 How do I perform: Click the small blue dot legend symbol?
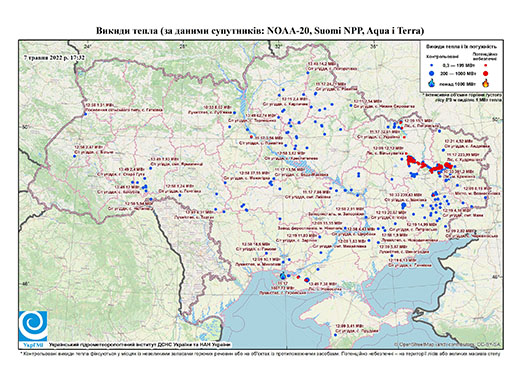pos(432,66)
